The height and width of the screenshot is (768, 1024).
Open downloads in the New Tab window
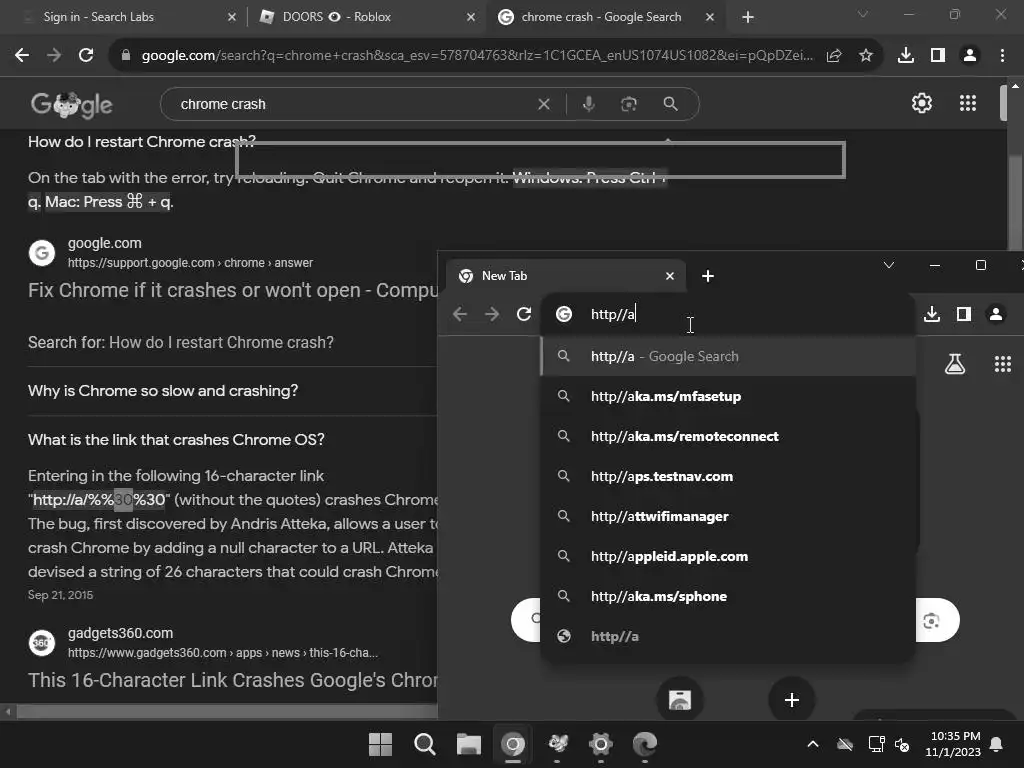932,314
